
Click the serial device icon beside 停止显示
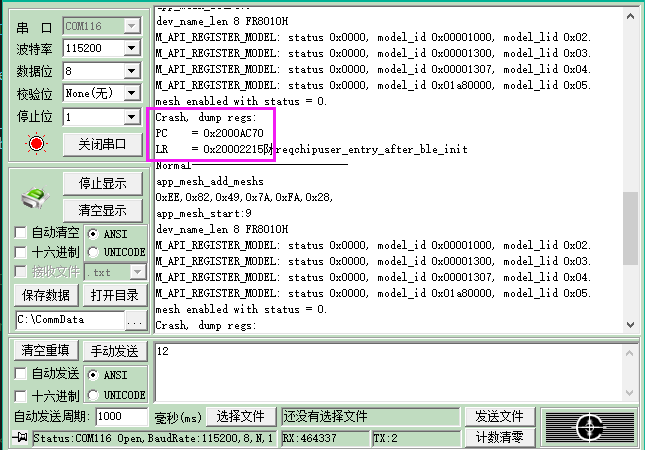tap(35, 196)
